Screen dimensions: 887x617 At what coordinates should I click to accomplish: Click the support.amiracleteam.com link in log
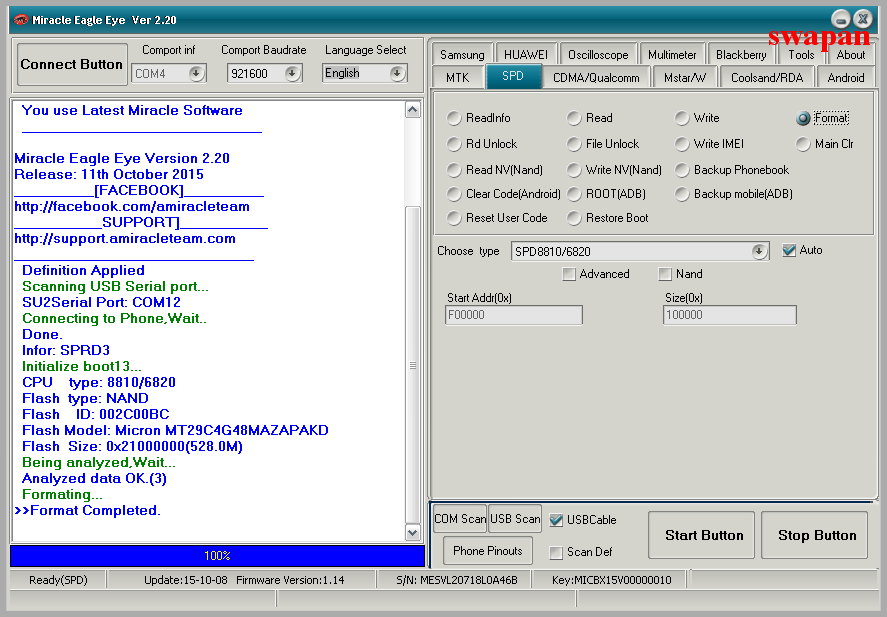coord(125,239)
